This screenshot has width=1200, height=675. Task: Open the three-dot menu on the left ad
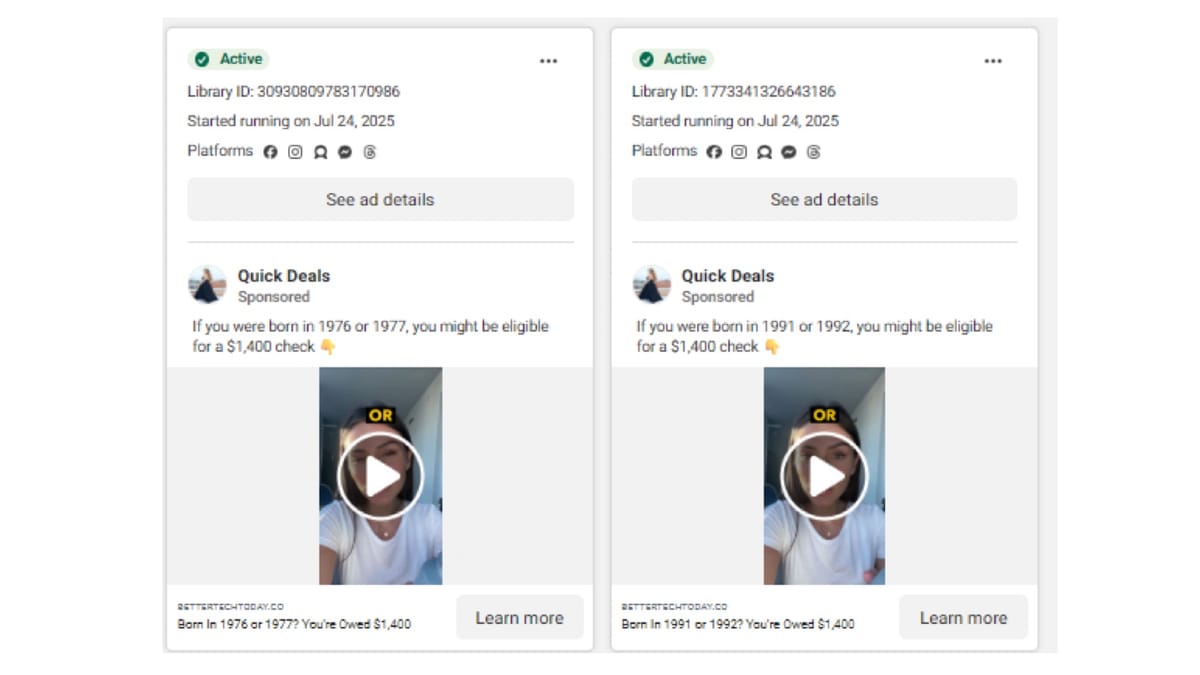coord(548,61)
